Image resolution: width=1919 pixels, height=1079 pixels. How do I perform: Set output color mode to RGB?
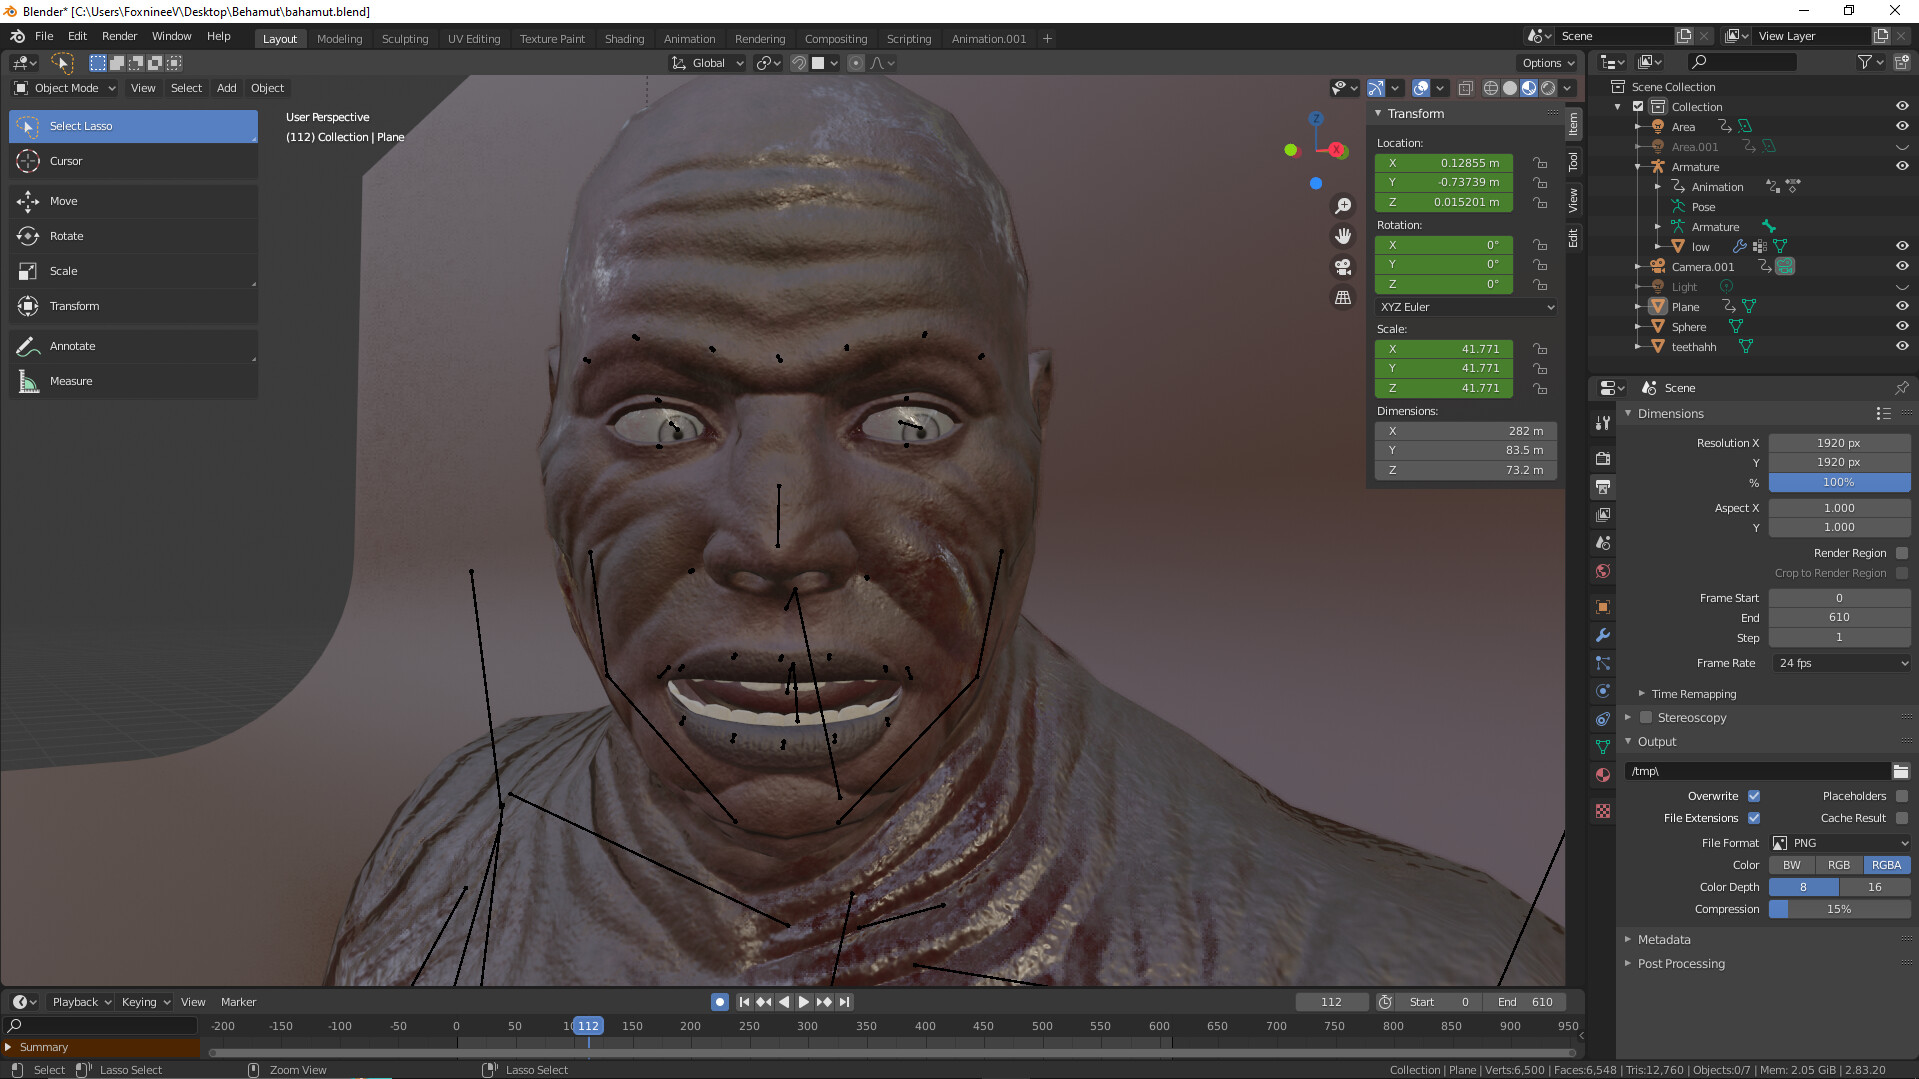pos(1839,864)
